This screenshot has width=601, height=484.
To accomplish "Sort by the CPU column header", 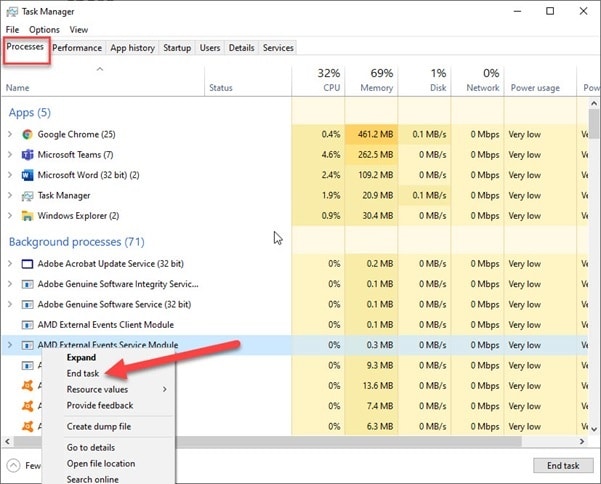I will [318, 81].
